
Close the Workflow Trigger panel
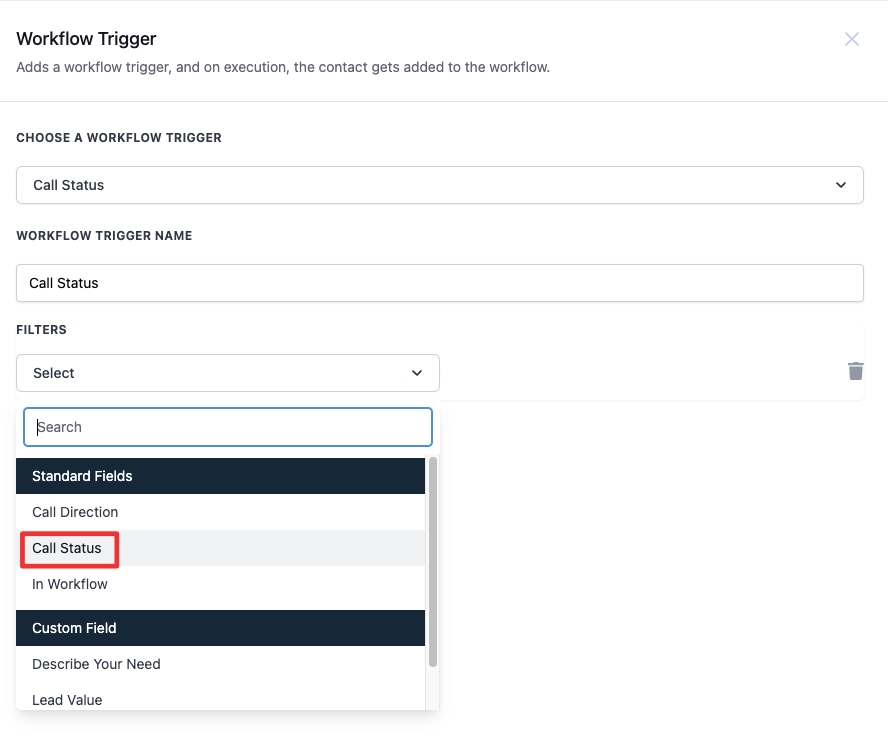[x=852, y=39]
